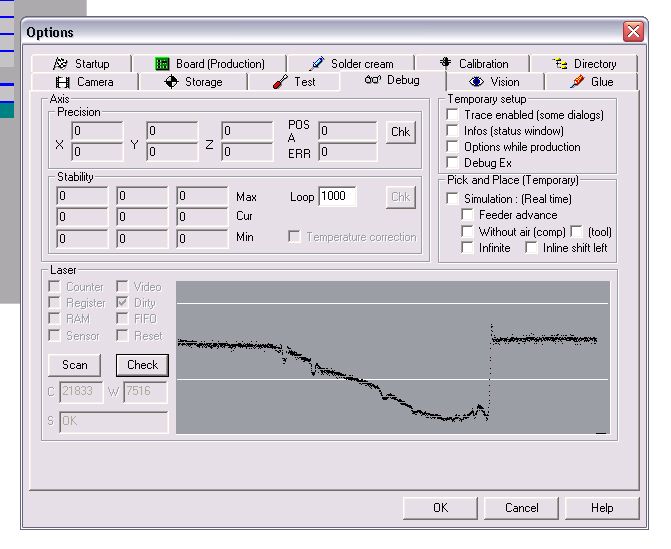The width and height of the screenshot is (671, 549).
Task: Select the Glue tab
Action: click(591, 82)
